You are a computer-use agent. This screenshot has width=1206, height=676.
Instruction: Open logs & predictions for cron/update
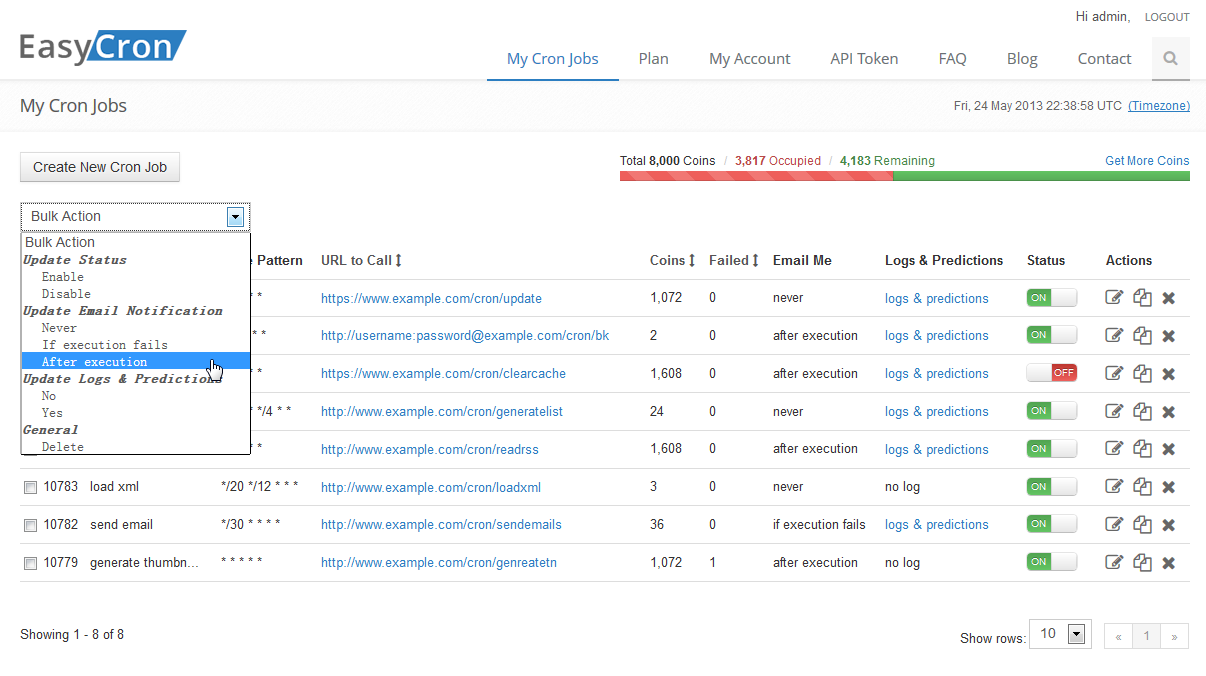pyautogui.click(x=936, y=298)
